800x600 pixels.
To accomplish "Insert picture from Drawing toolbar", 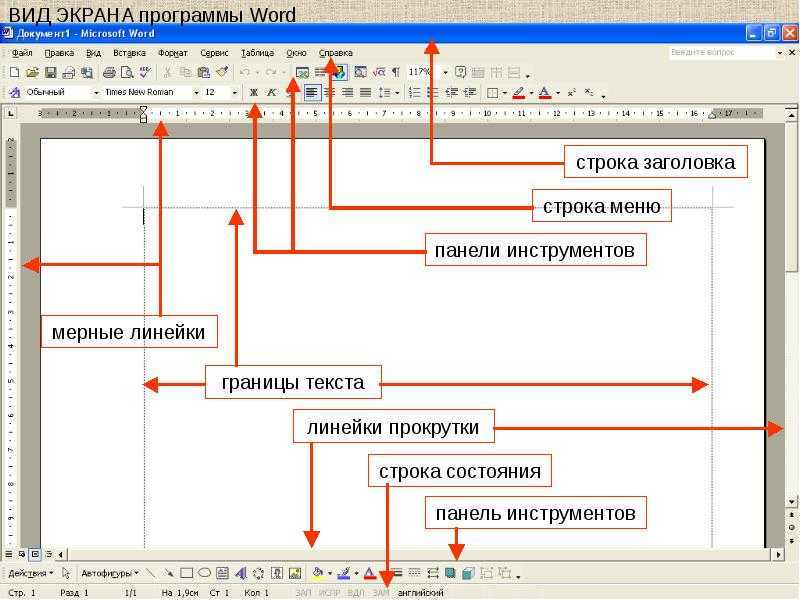I will (295, 573).
